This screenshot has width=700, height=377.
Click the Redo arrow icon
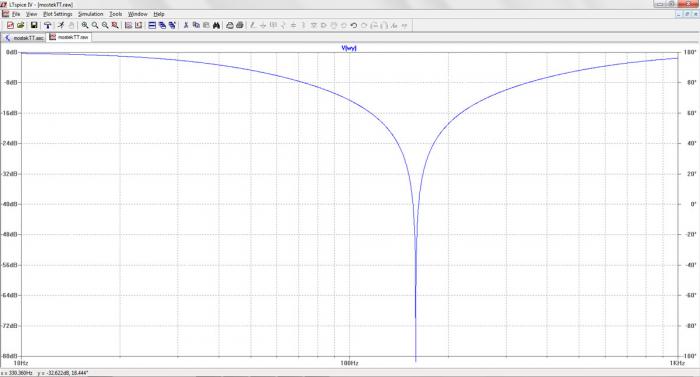point(364,25)
